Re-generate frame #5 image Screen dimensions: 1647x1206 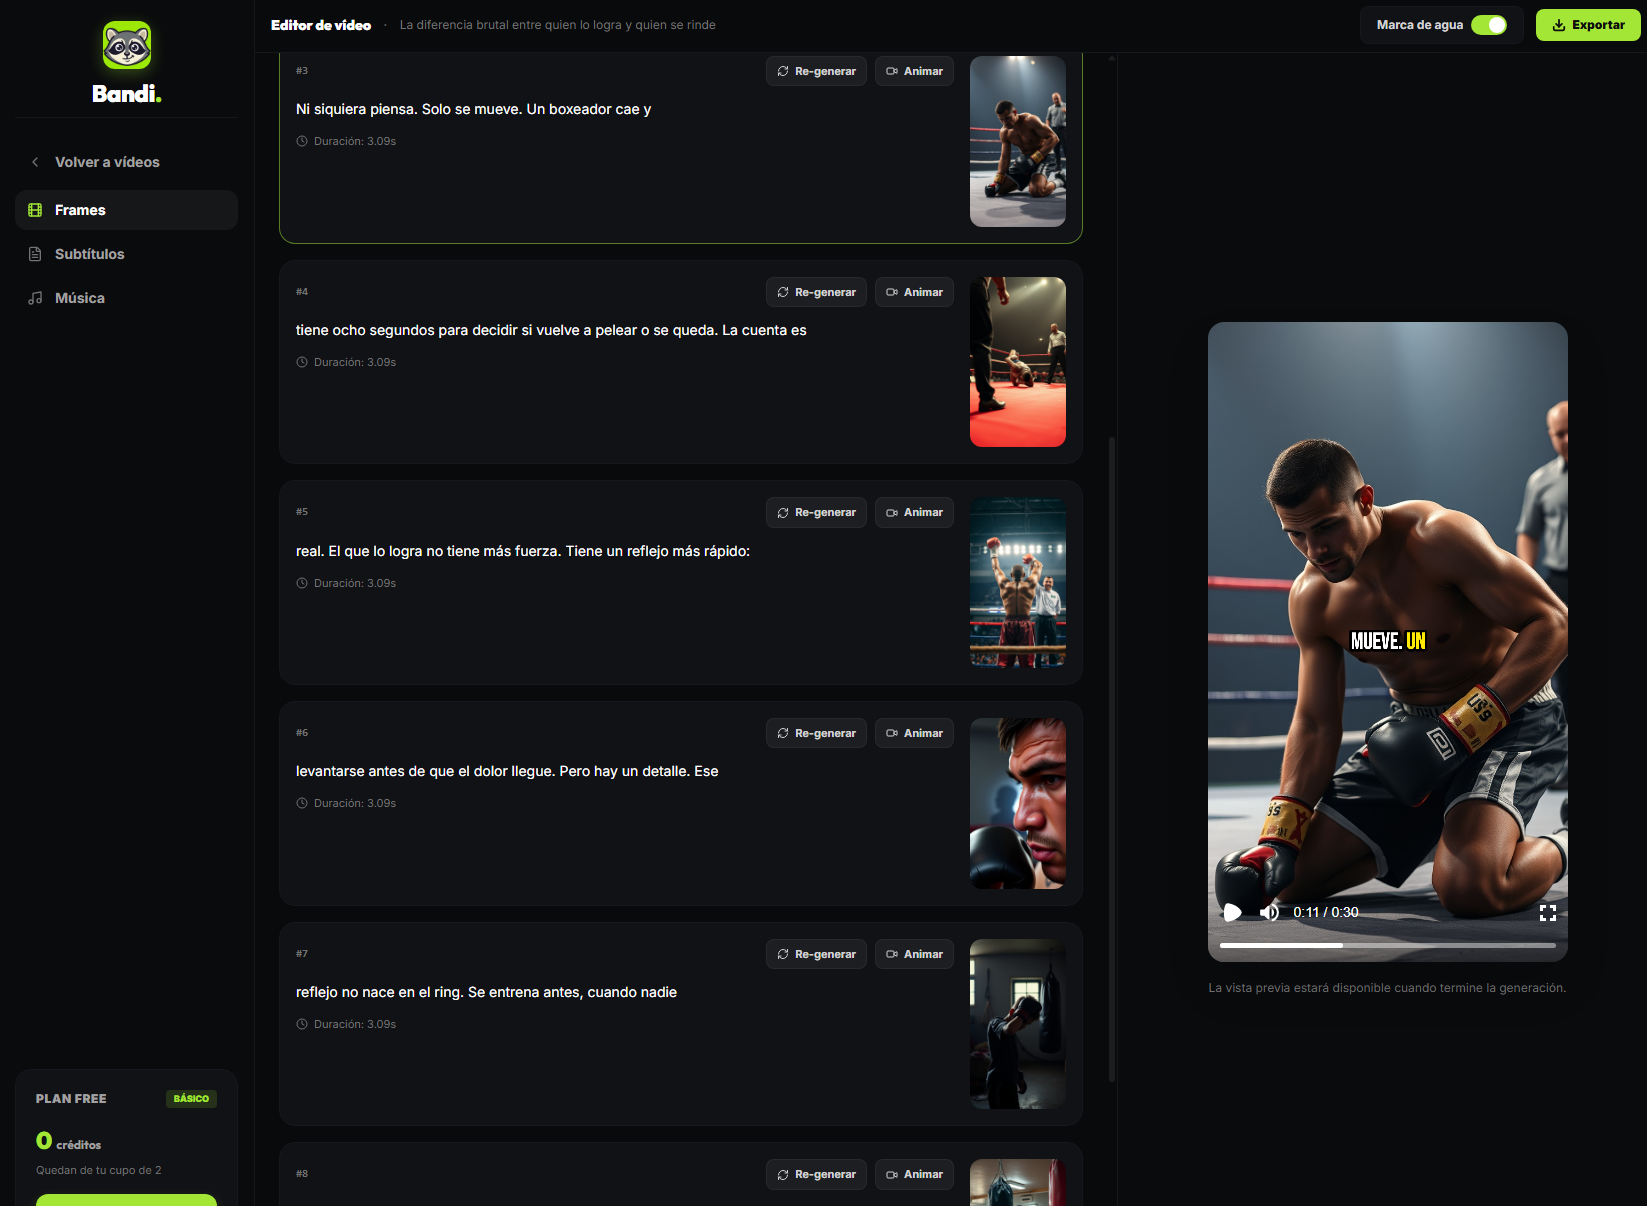816,512
